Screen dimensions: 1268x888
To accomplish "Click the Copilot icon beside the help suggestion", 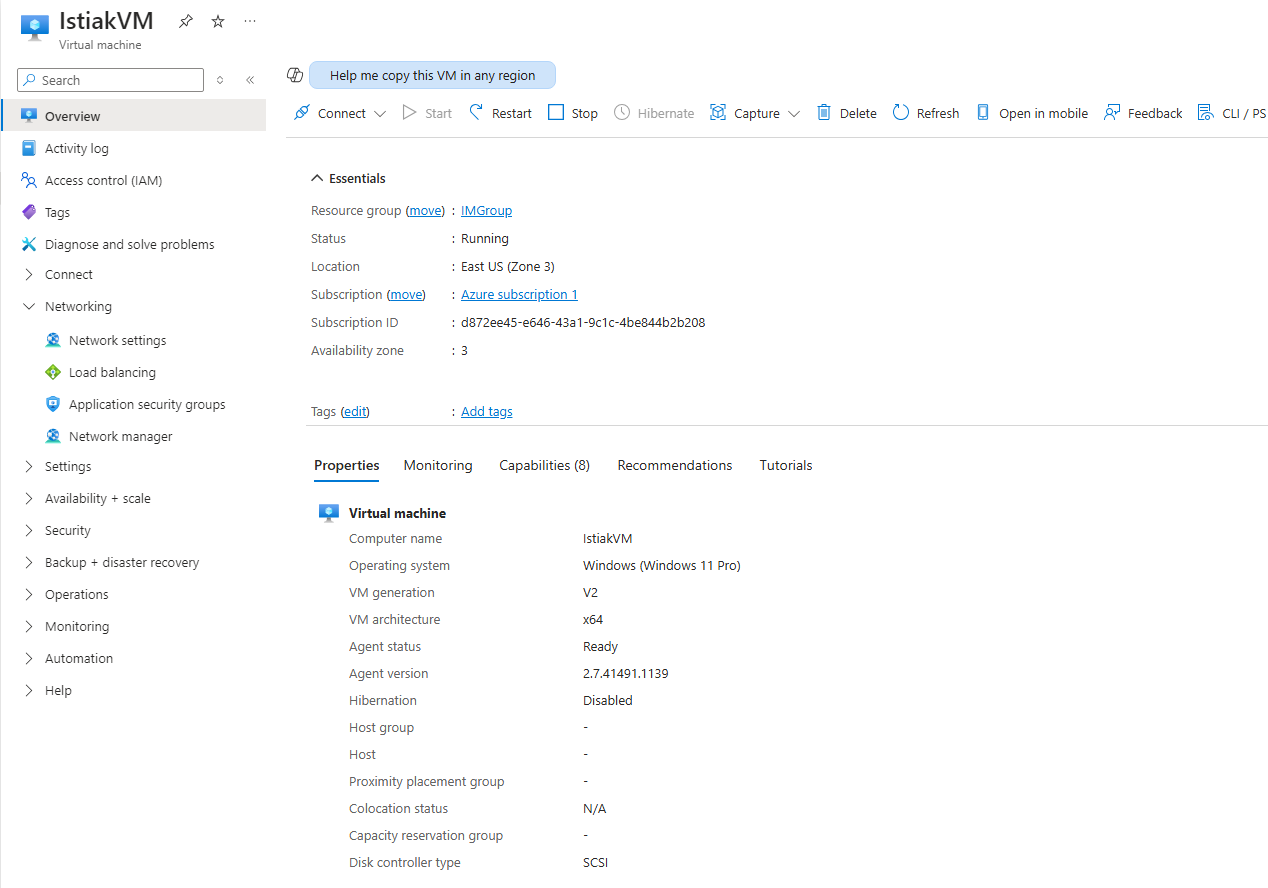I will pyautogui.click(x=295, y=75).
